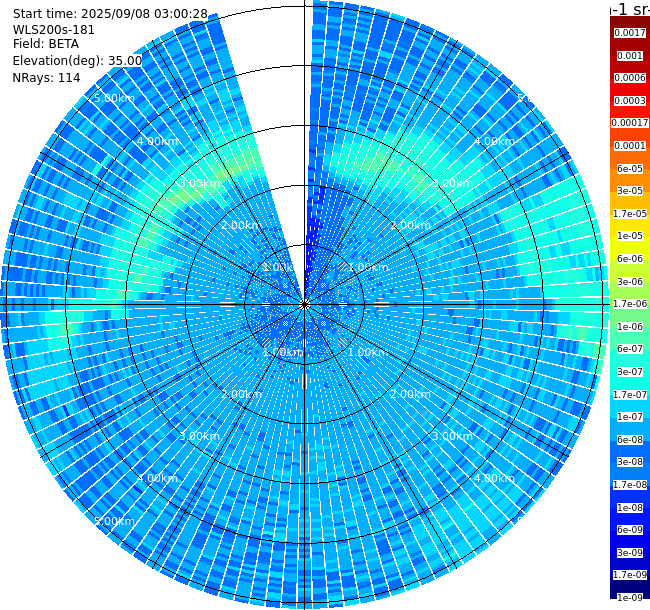Select the 'WLS200s-181' instrument label

(x=53, y=30)
